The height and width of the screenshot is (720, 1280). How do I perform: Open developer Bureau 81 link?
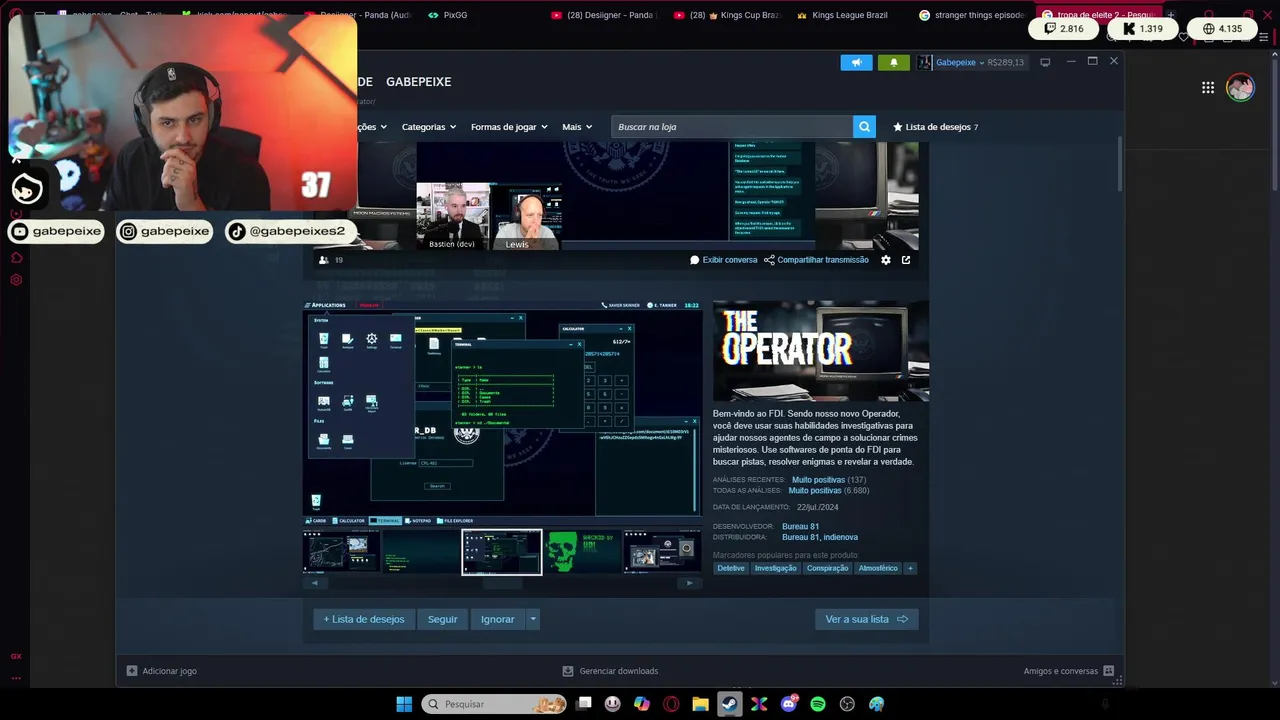[800, 527]
